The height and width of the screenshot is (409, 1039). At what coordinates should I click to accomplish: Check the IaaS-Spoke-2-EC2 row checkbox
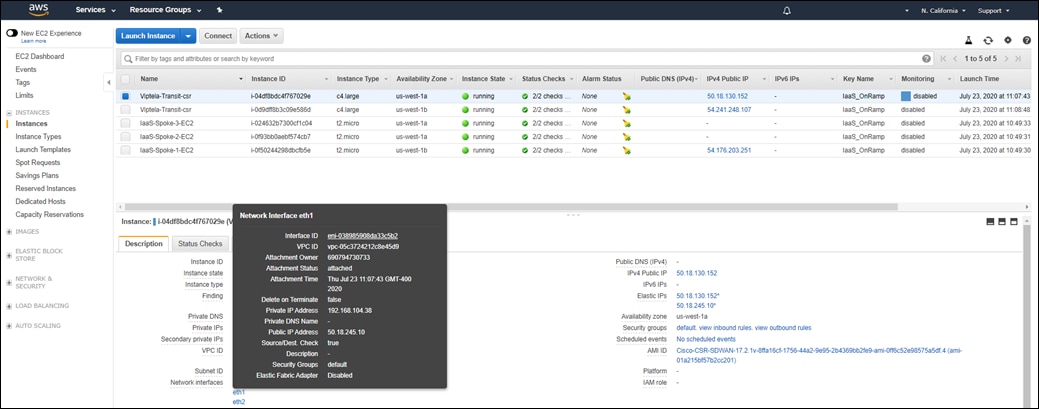(x=125, y=137)
